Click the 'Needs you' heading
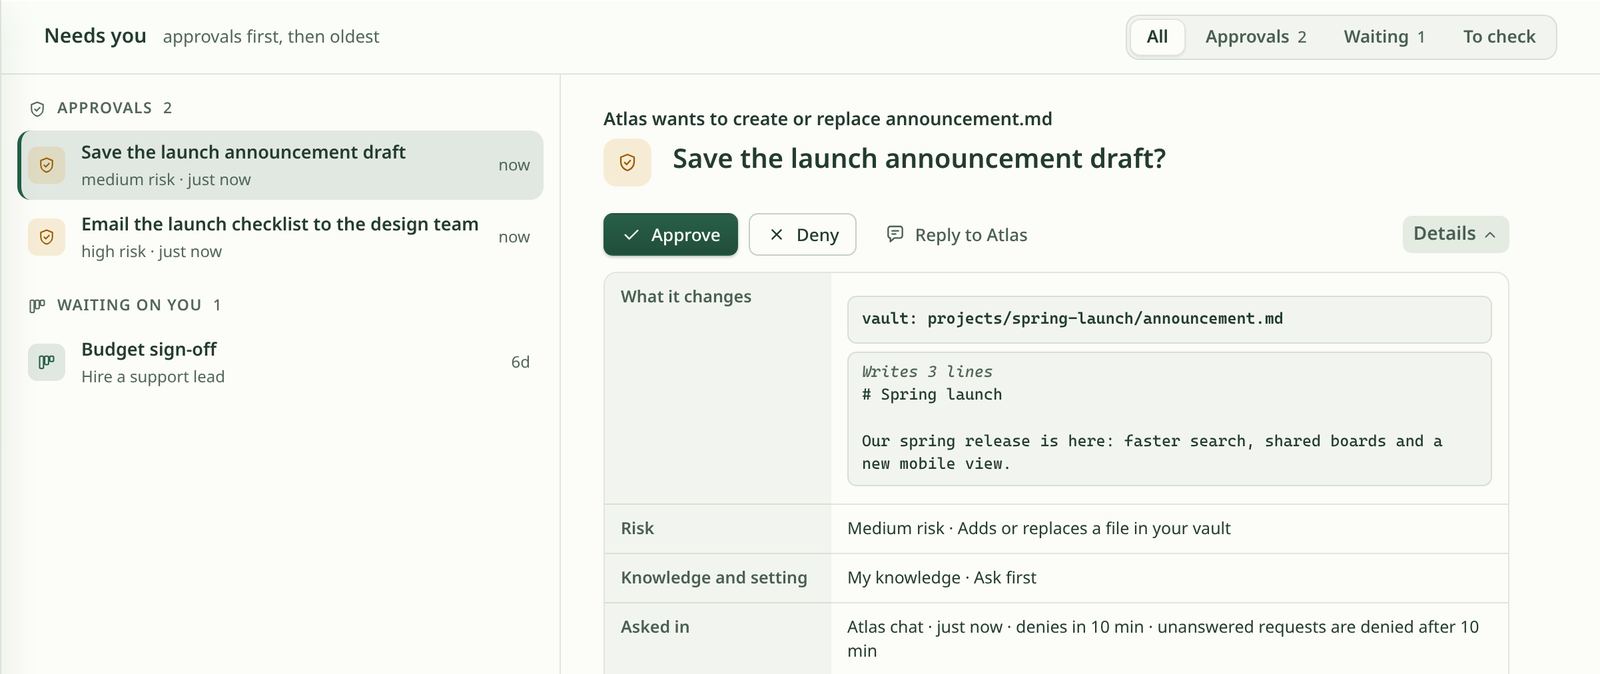The width and height of the screenshot is (1600, 674). pyautogui.click(x=95, y=36)
